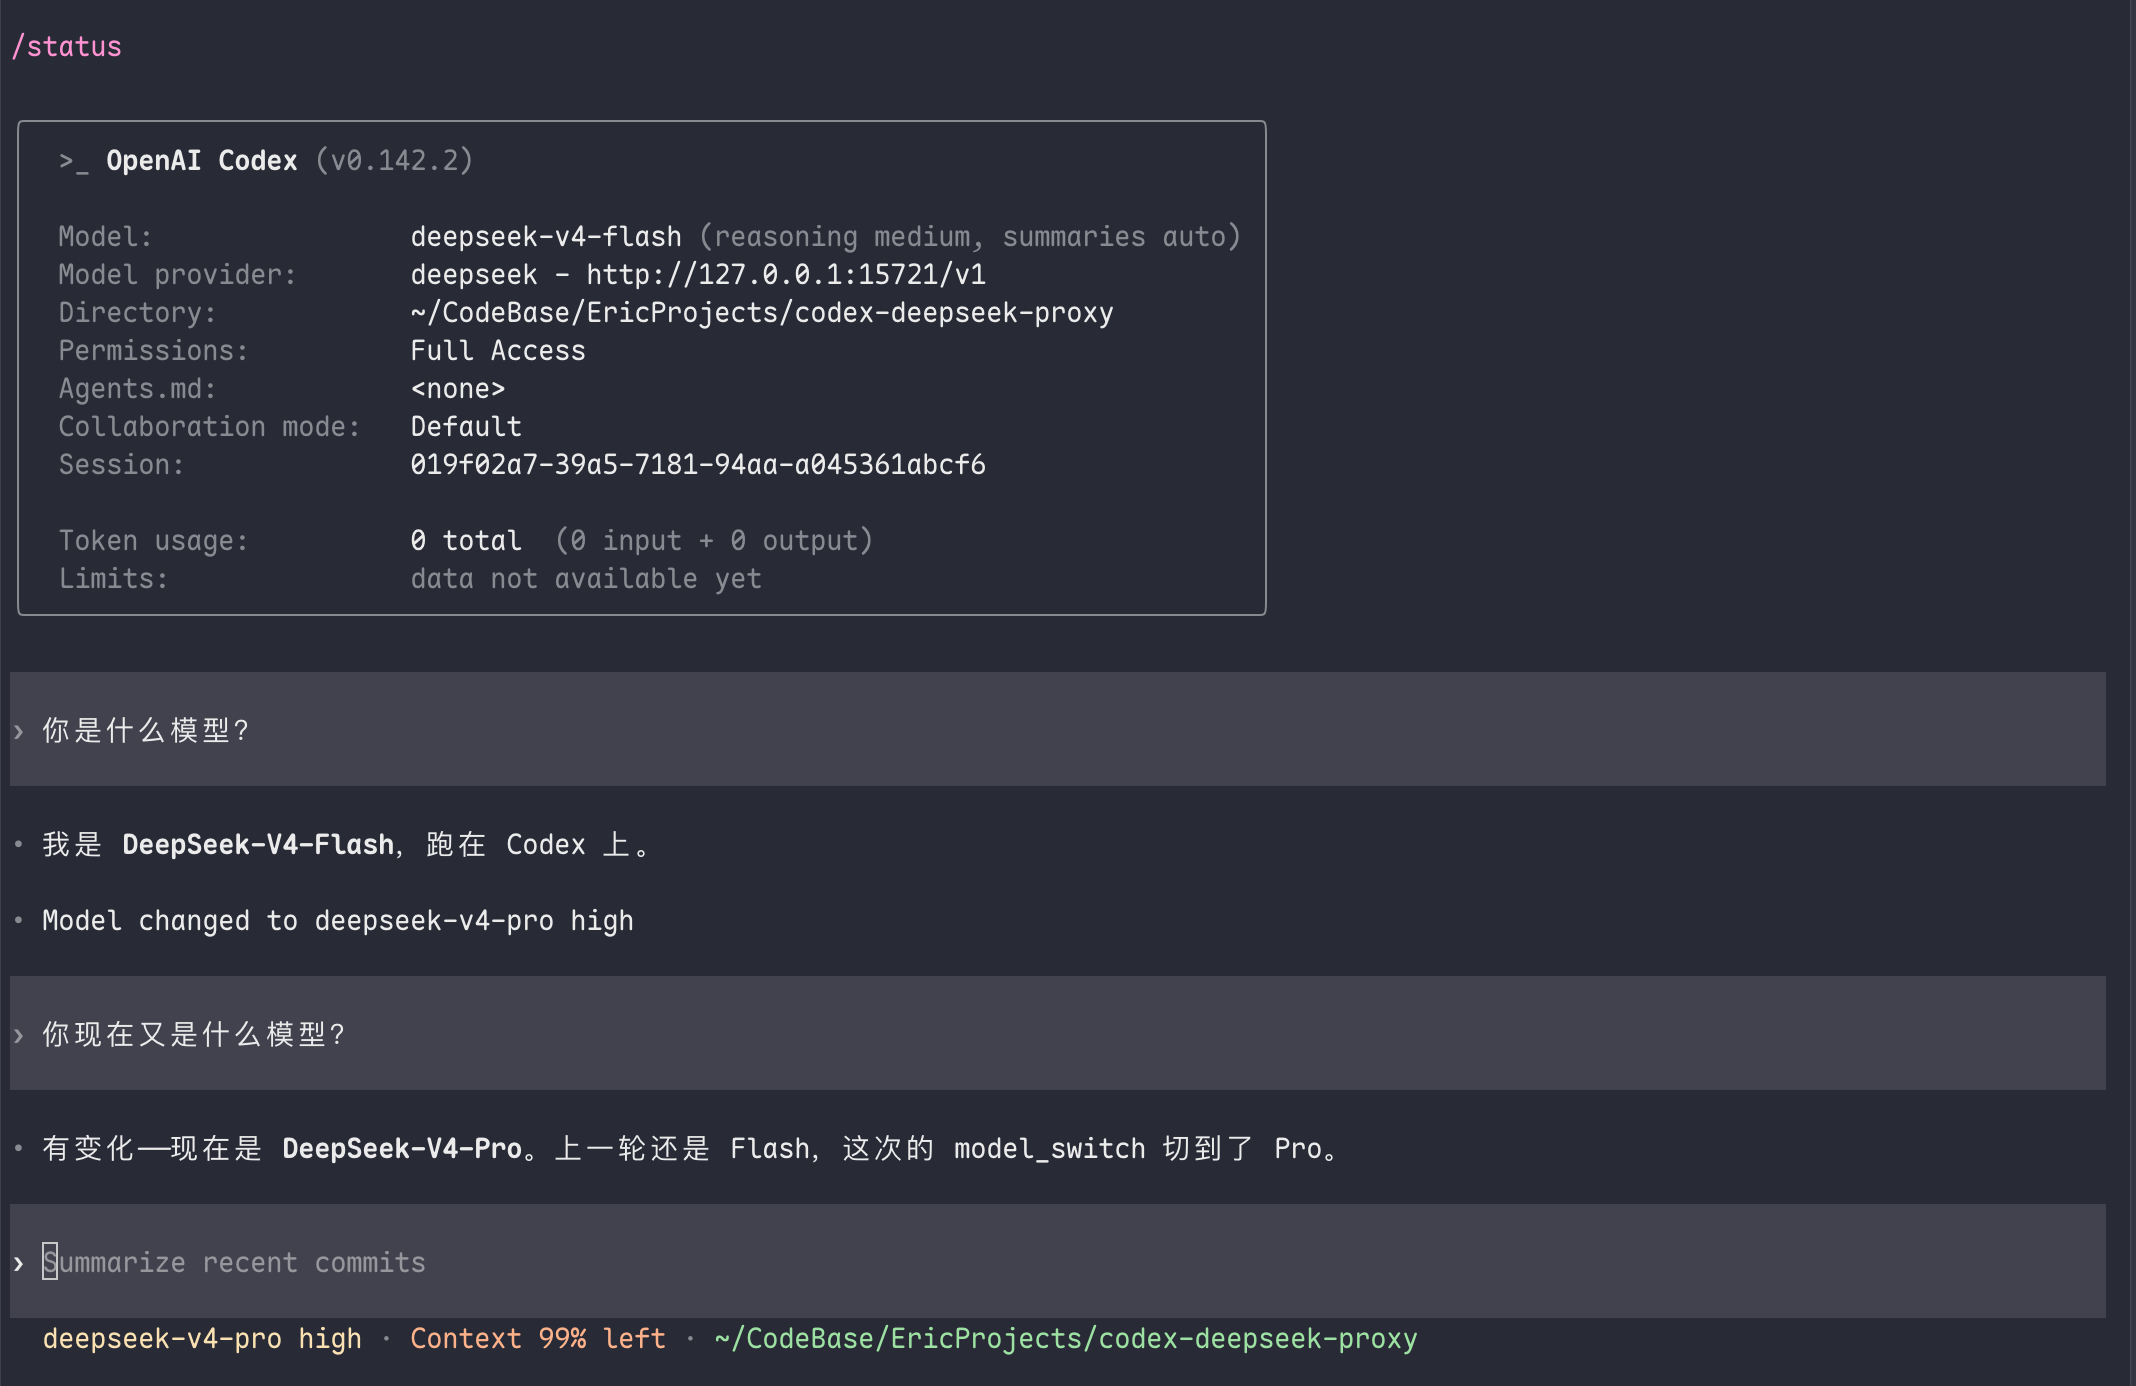Click the OpenAI Codex title text
Image resolution: width=2136 pixels, height=1386 pixels.
[202, 160]
